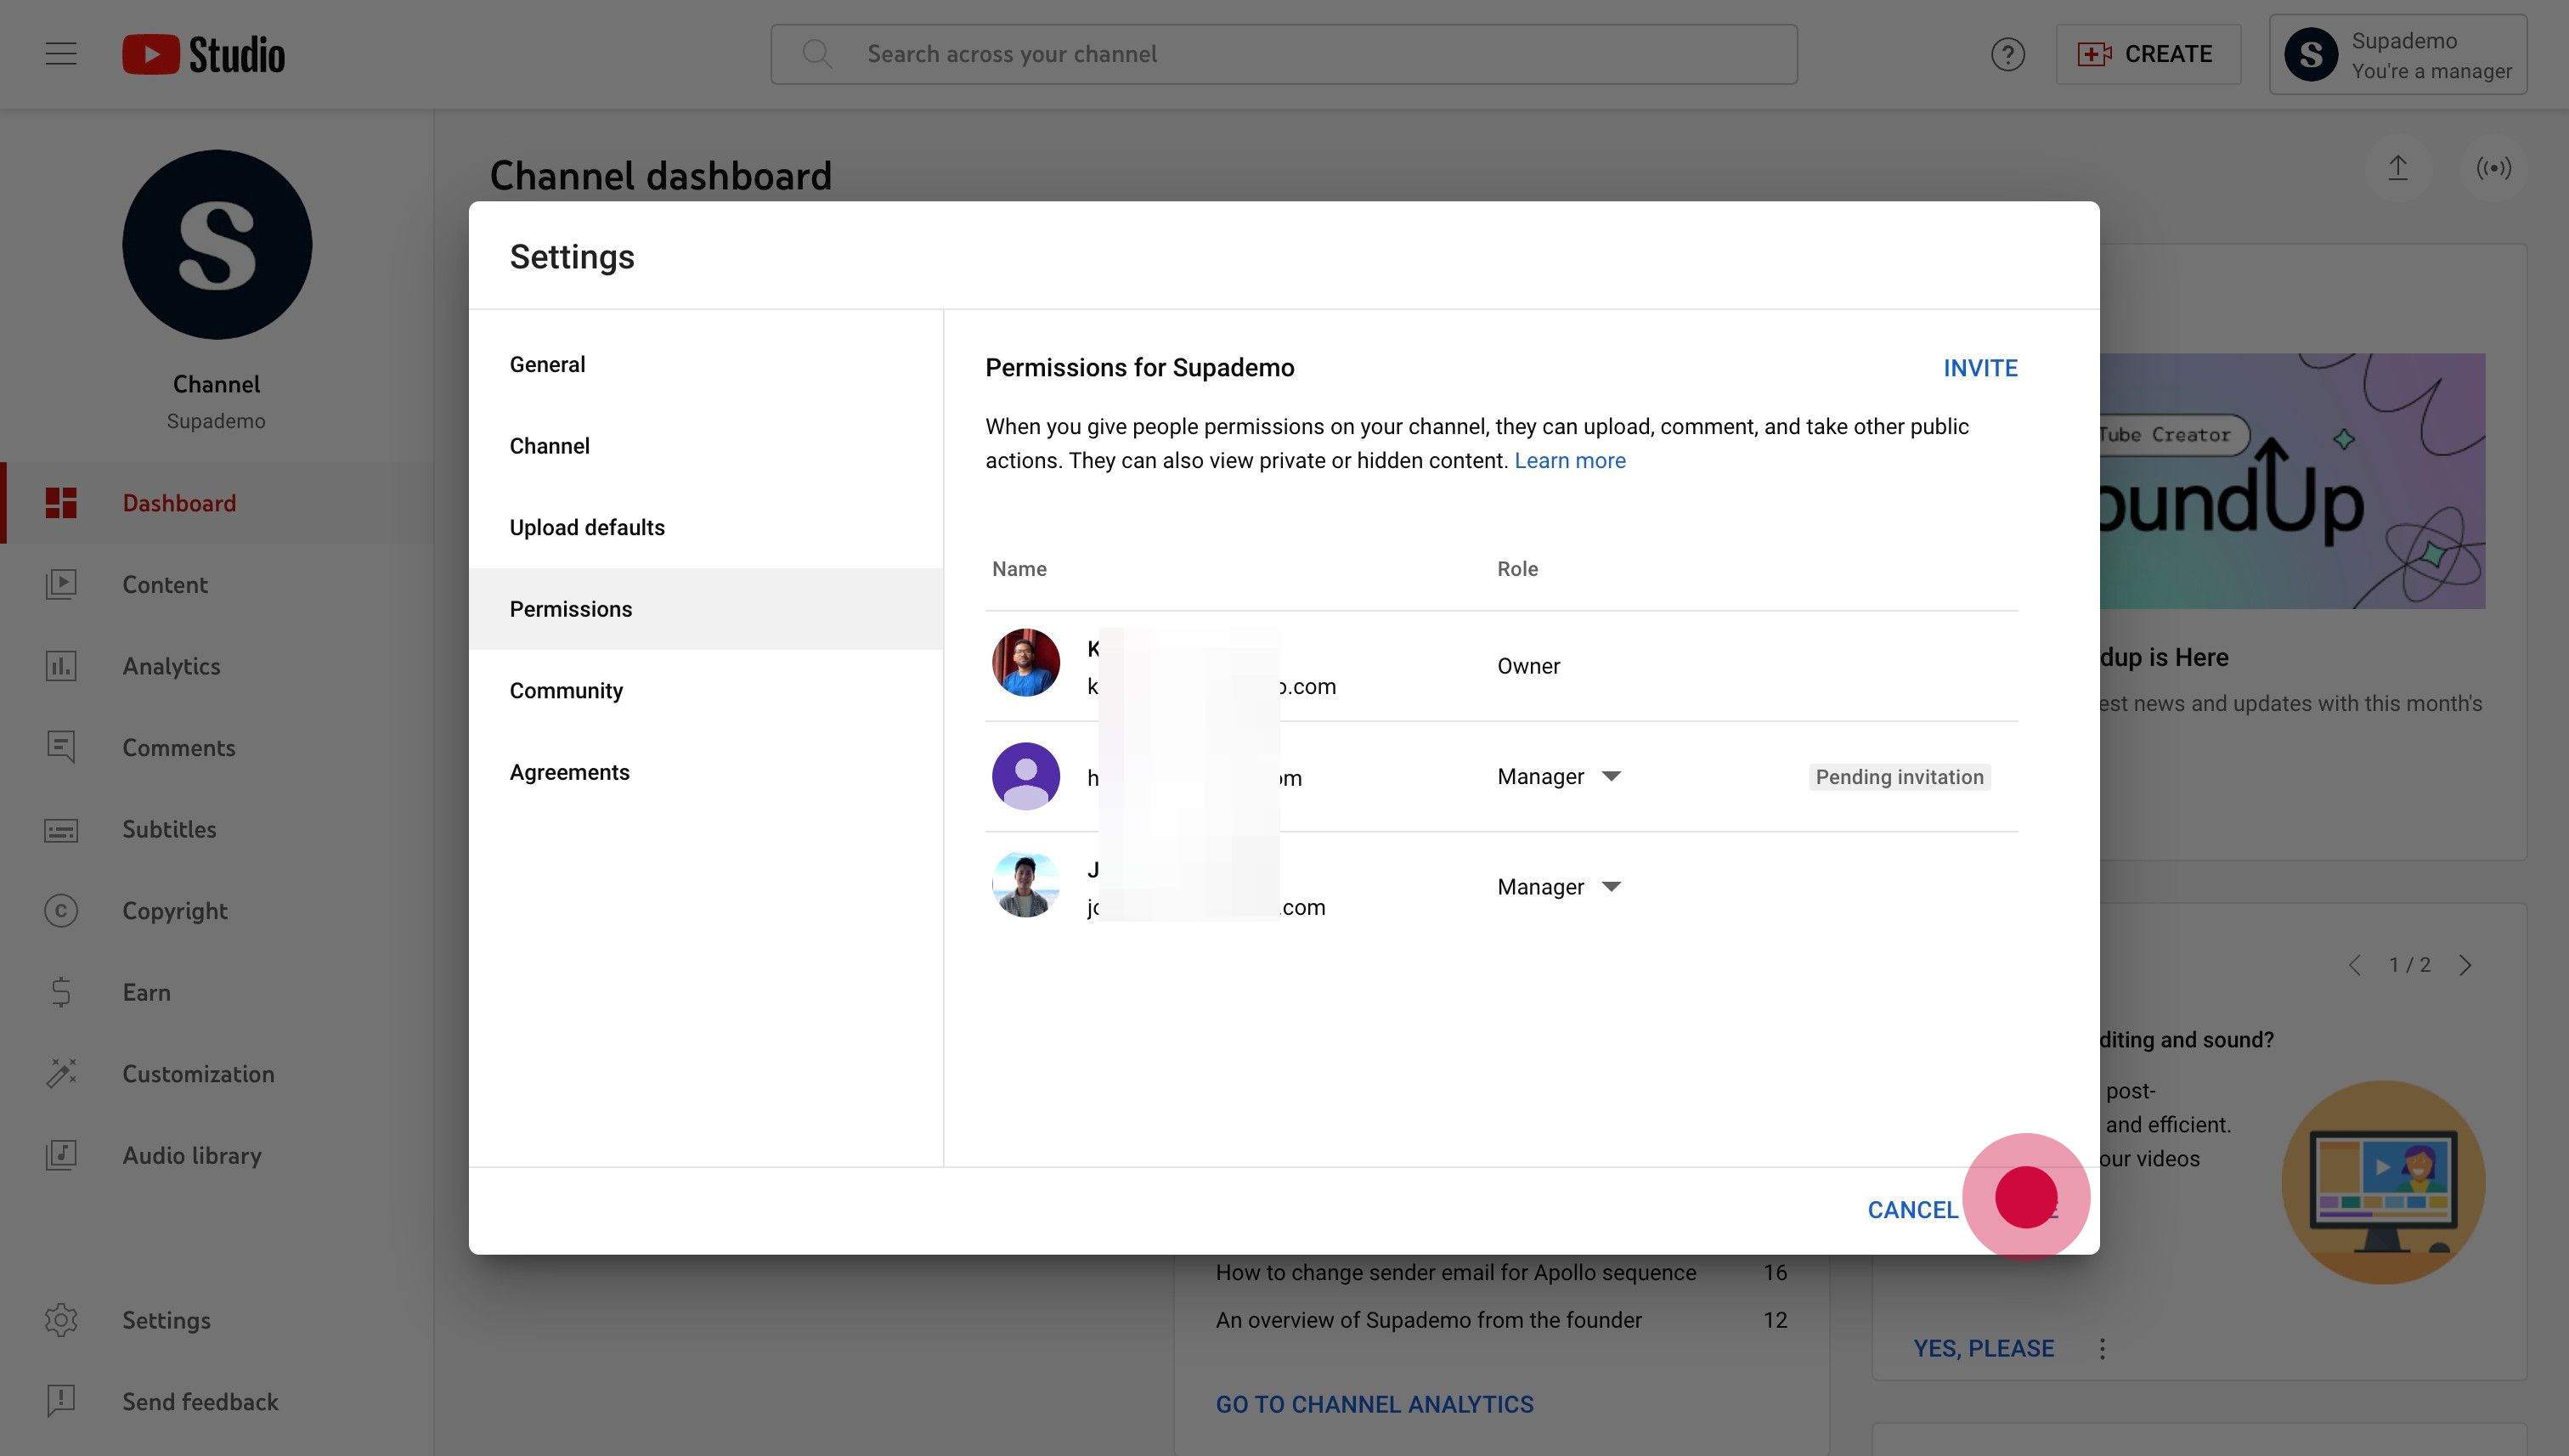Viewport: 2569px width, 1456px height.
Task: Click the Comments sidebar icon
Action: (x=61, y=747)
